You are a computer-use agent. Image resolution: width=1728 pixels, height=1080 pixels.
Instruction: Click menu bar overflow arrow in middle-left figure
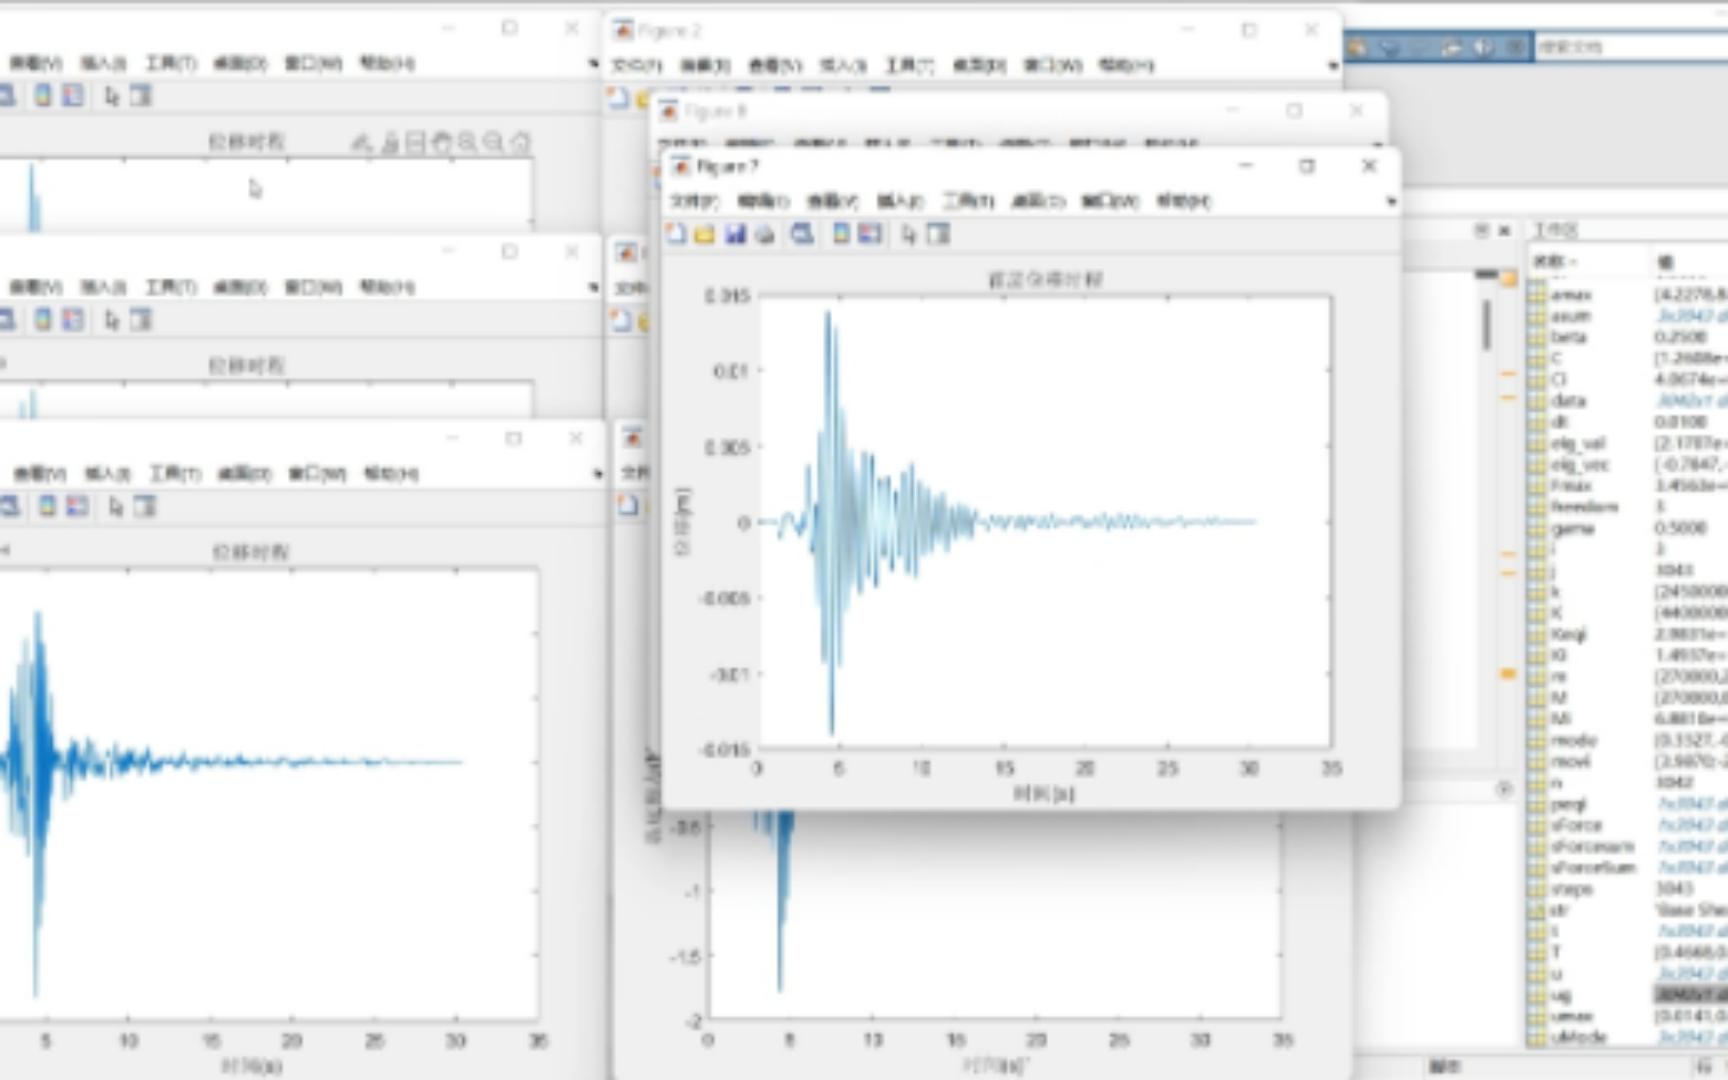[x=594, y=288]
